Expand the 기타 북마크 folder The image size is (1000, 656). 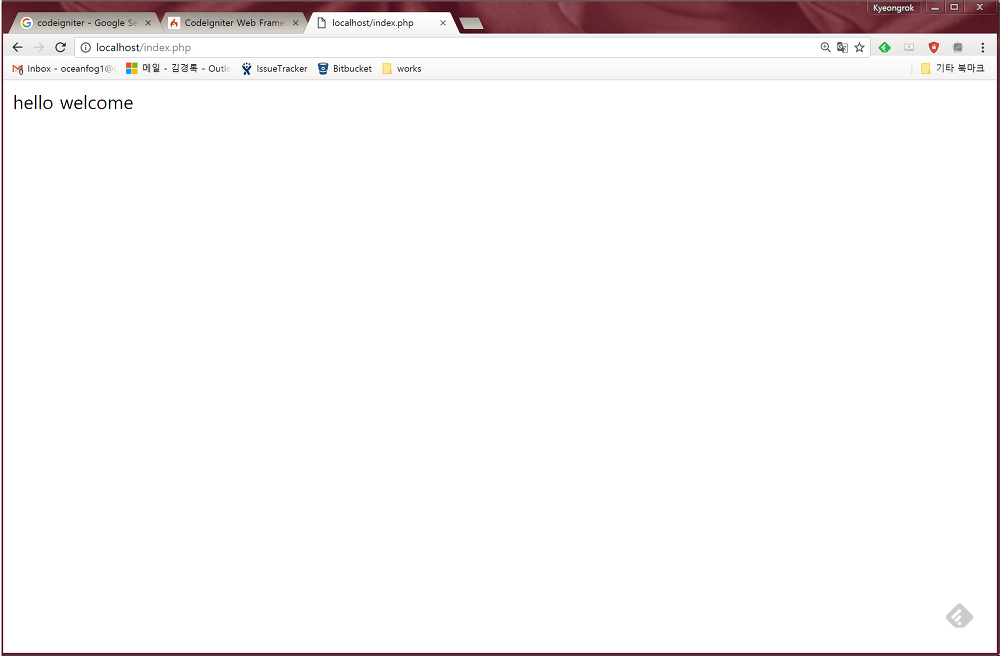[953, 68]
